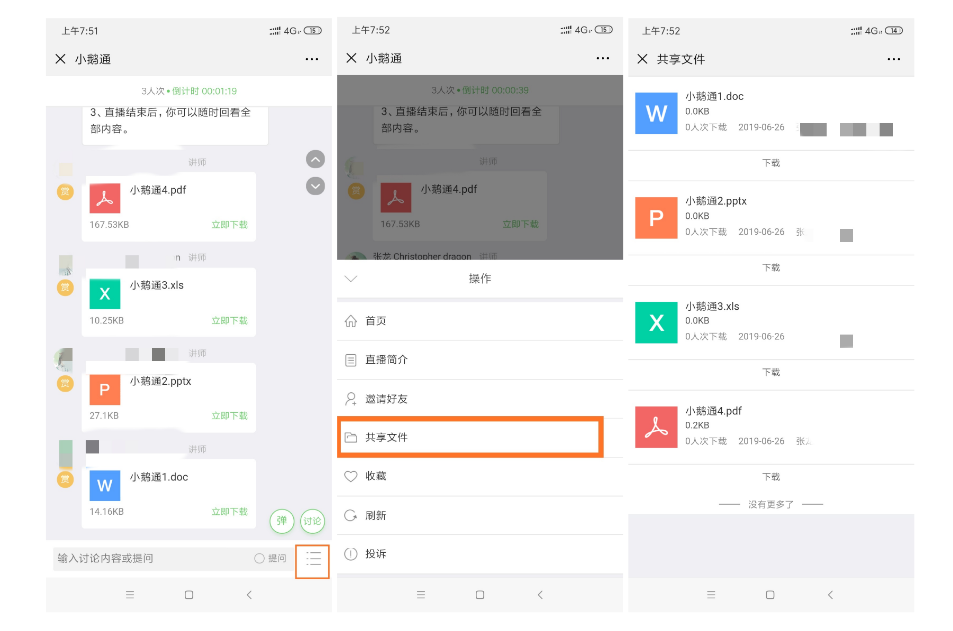953x631 pixels.
Task: Click the 小鹅通1.doc file name in 共享文件
Action: 714,96
